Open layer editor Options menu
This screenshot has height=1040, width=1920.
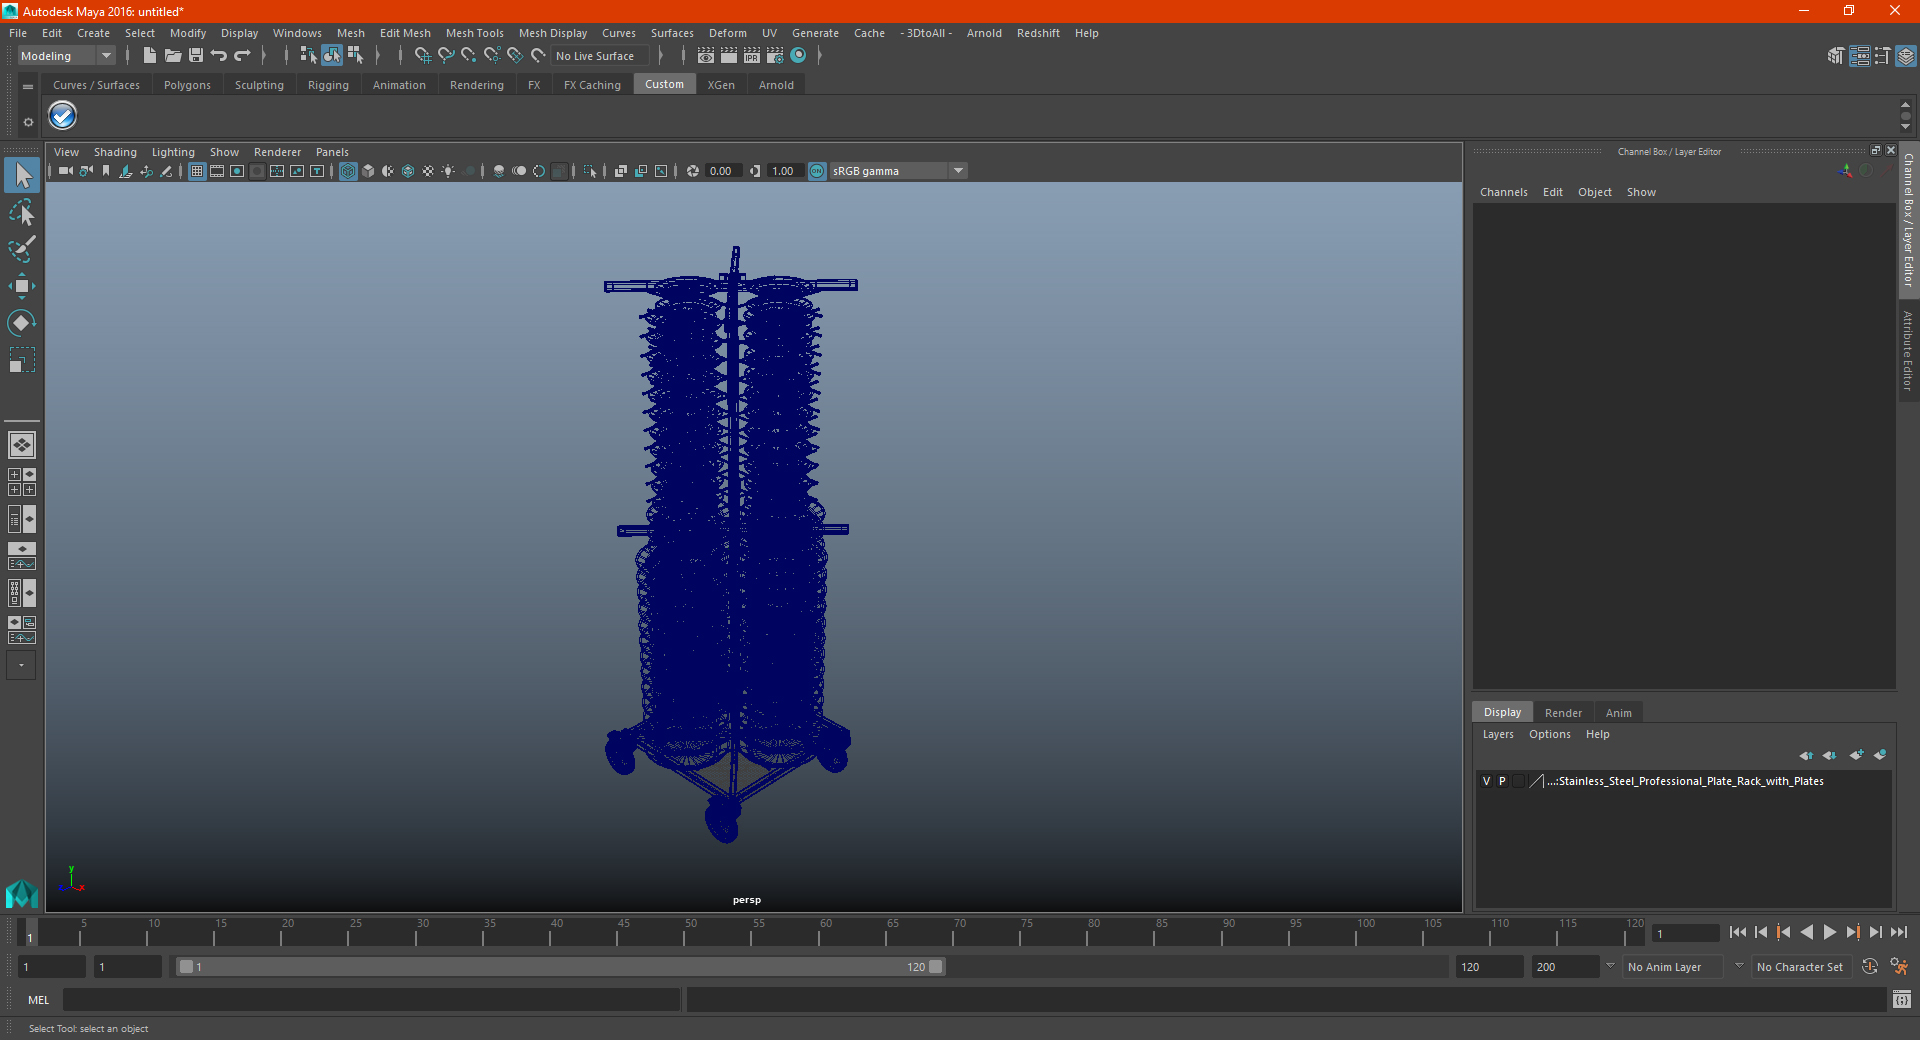click(x=1549, y=734)
